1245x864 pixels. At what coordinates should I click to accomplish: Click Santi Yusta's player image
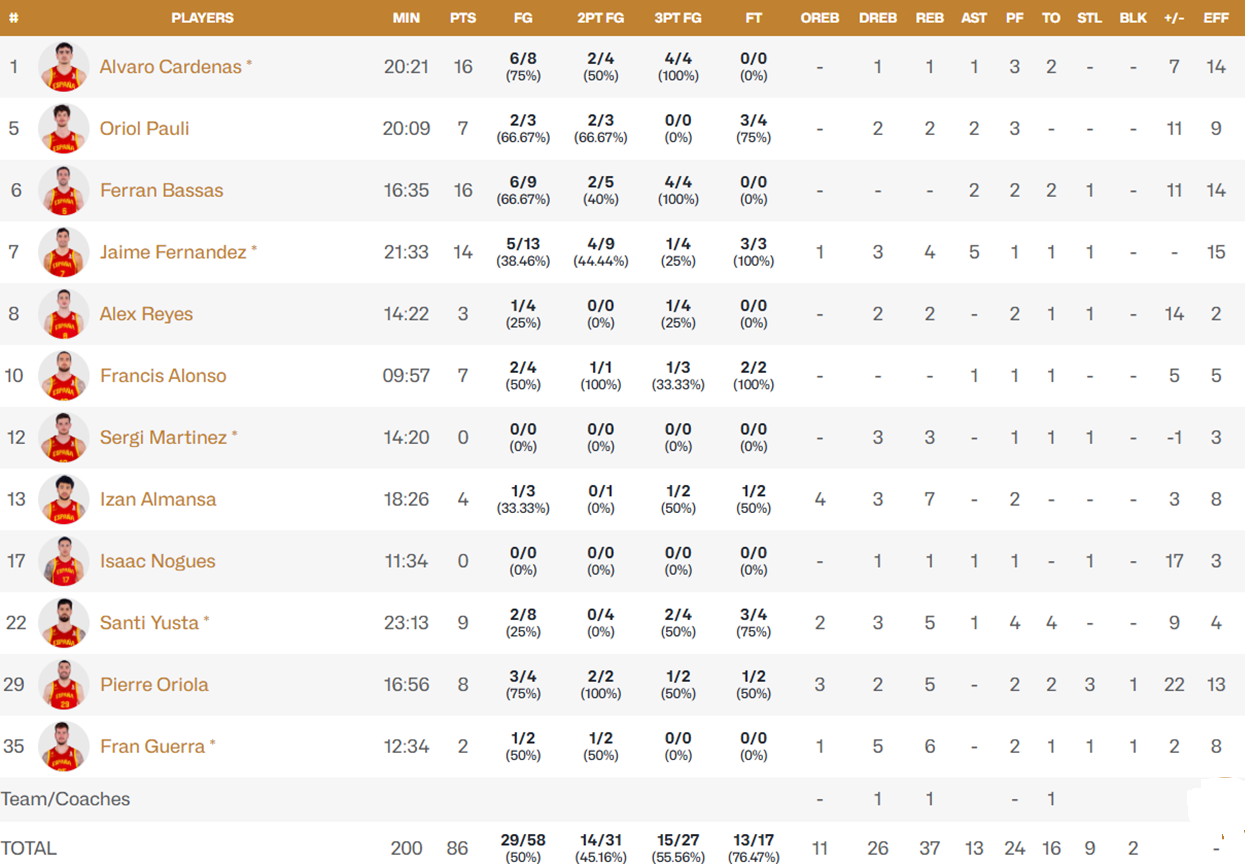(64, 623)
